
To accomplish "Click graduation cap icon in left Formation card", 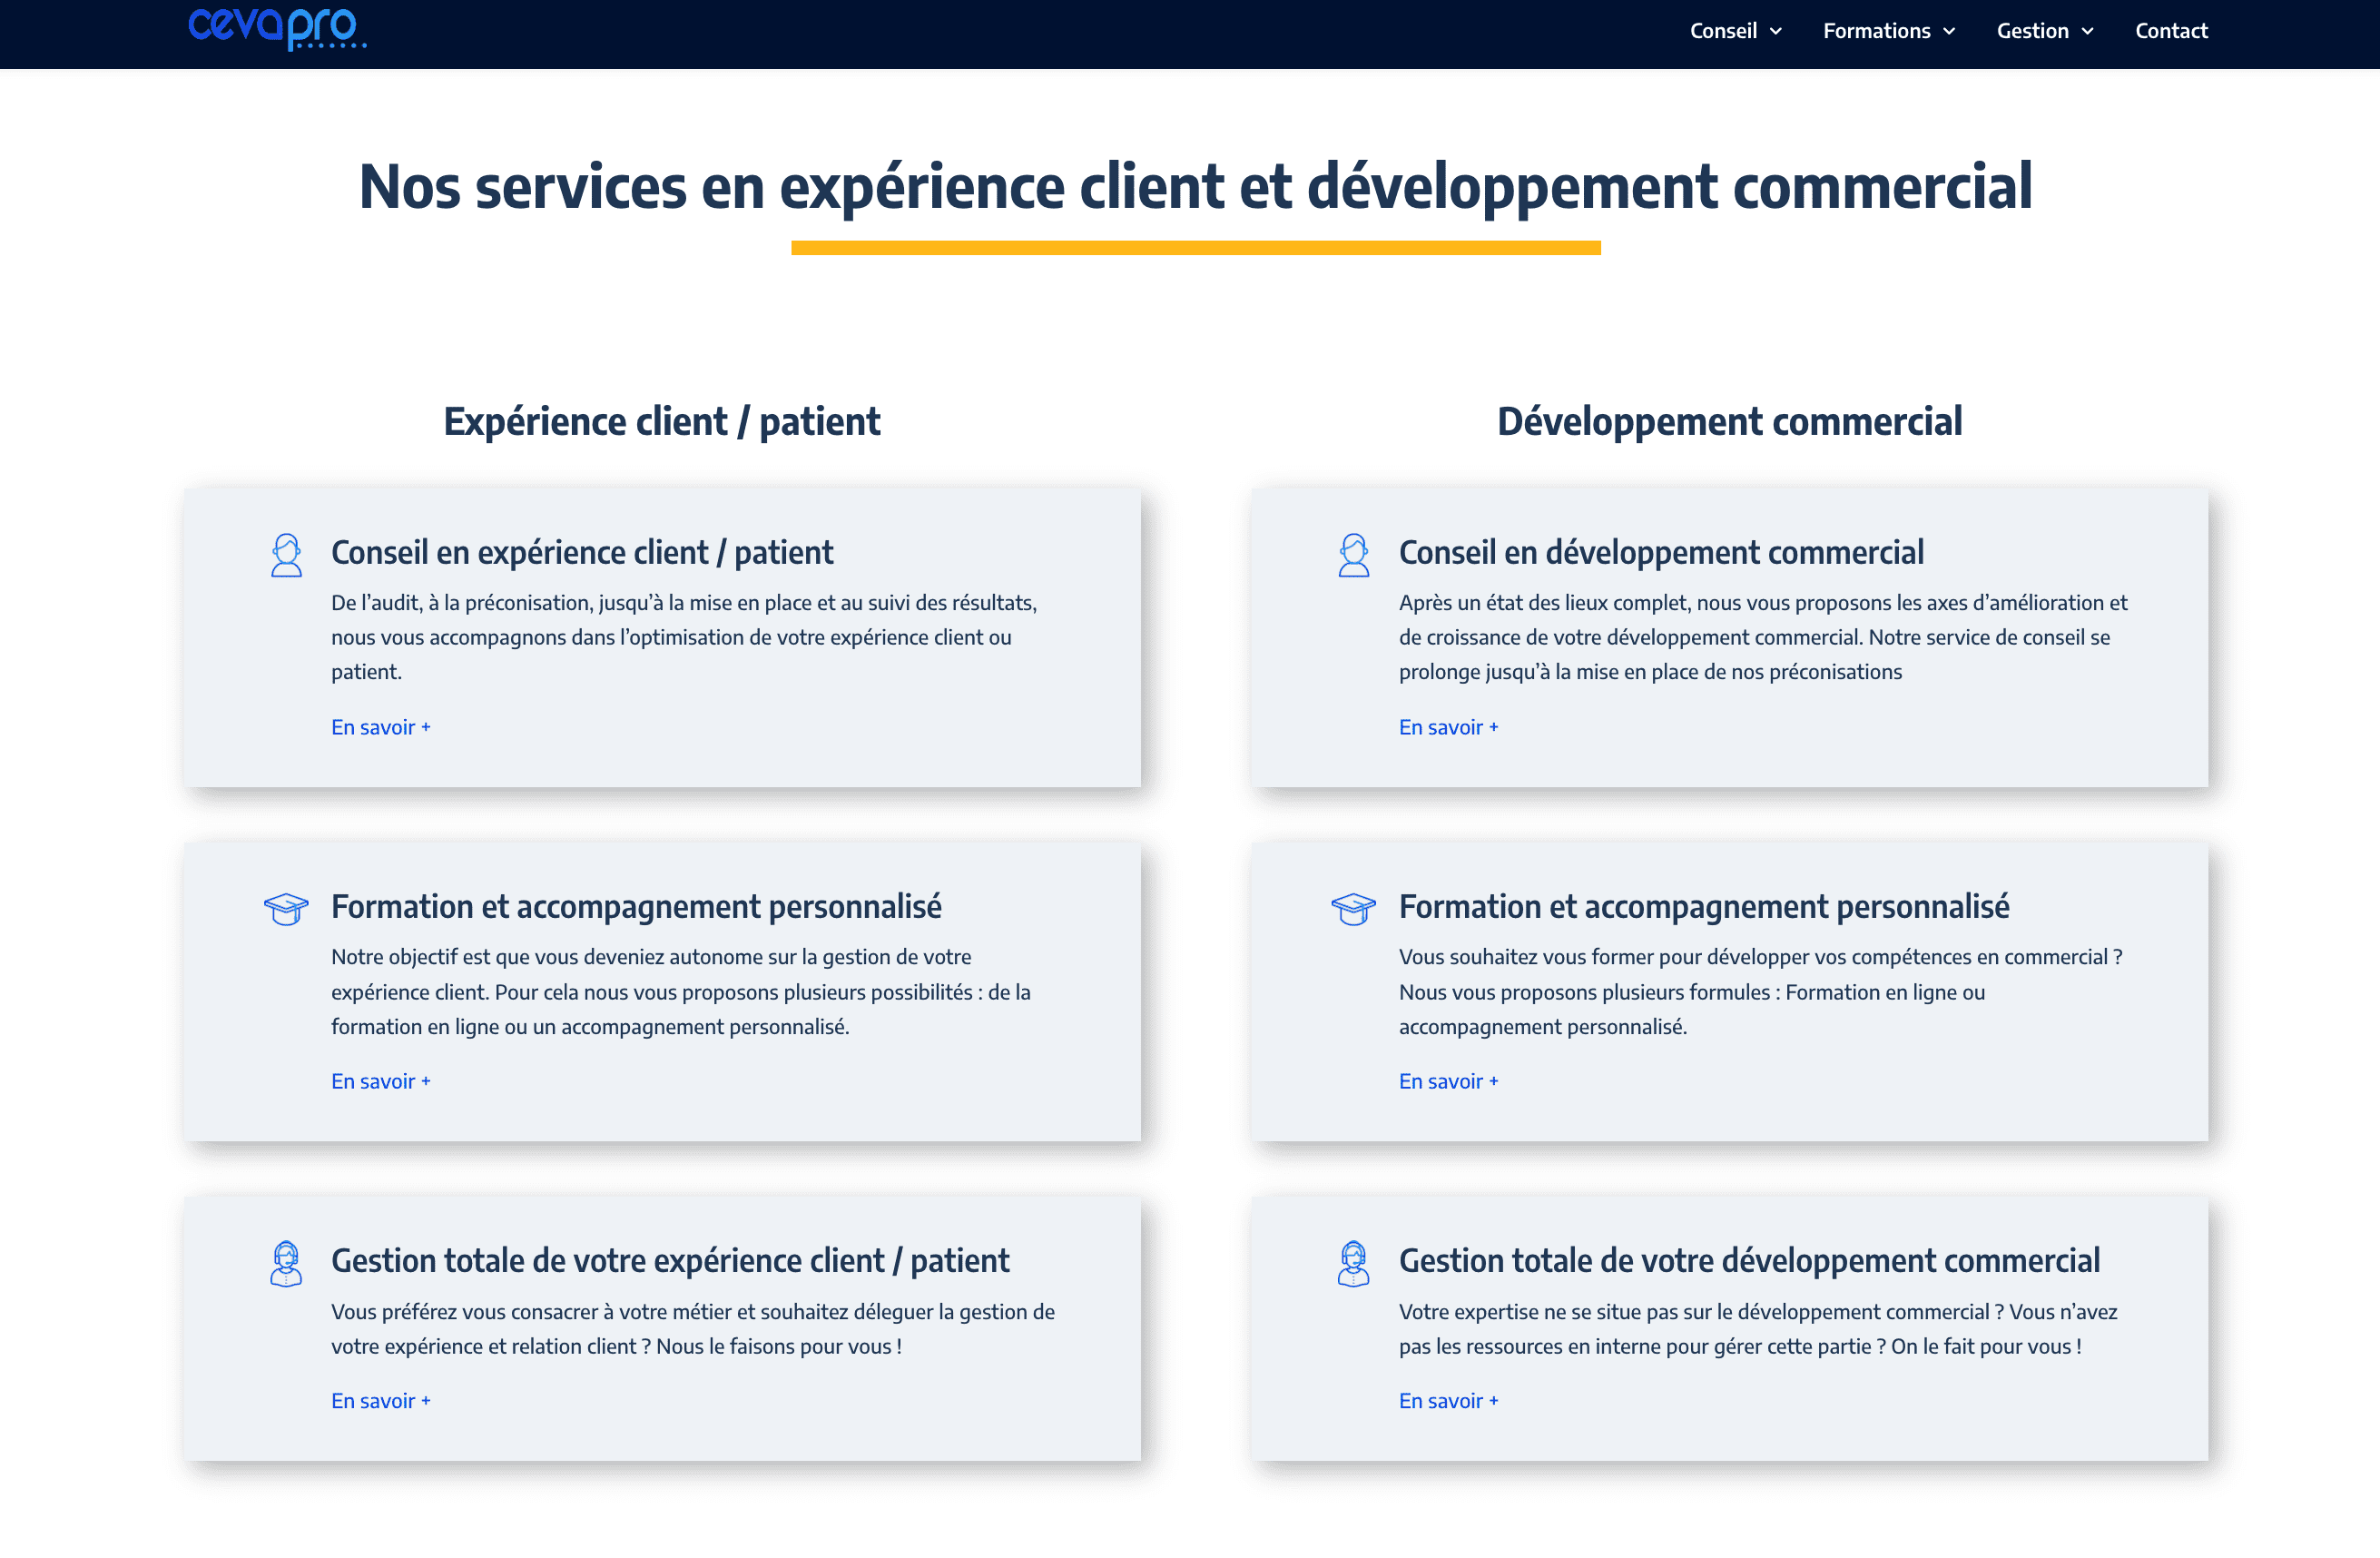I will pyautogui.click(x=286, y=909).
